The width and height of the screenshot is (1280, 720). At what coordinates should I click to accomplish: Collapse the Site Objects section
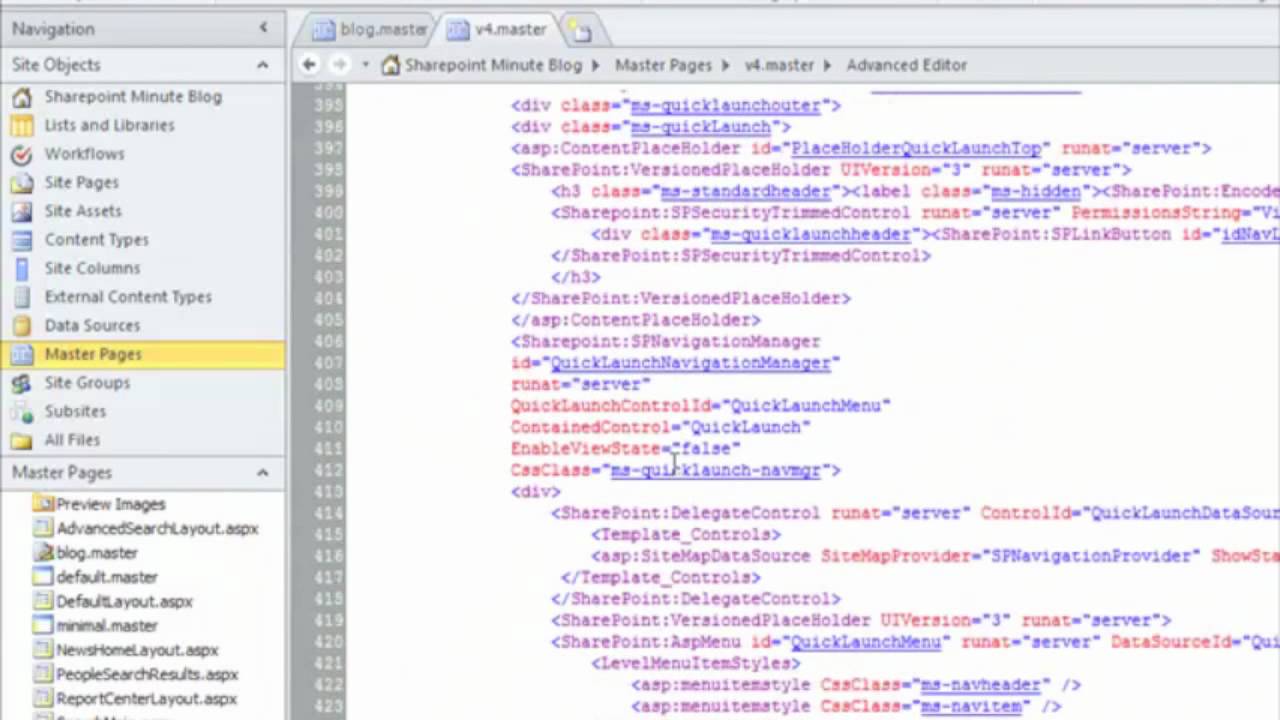coord(262,65)
